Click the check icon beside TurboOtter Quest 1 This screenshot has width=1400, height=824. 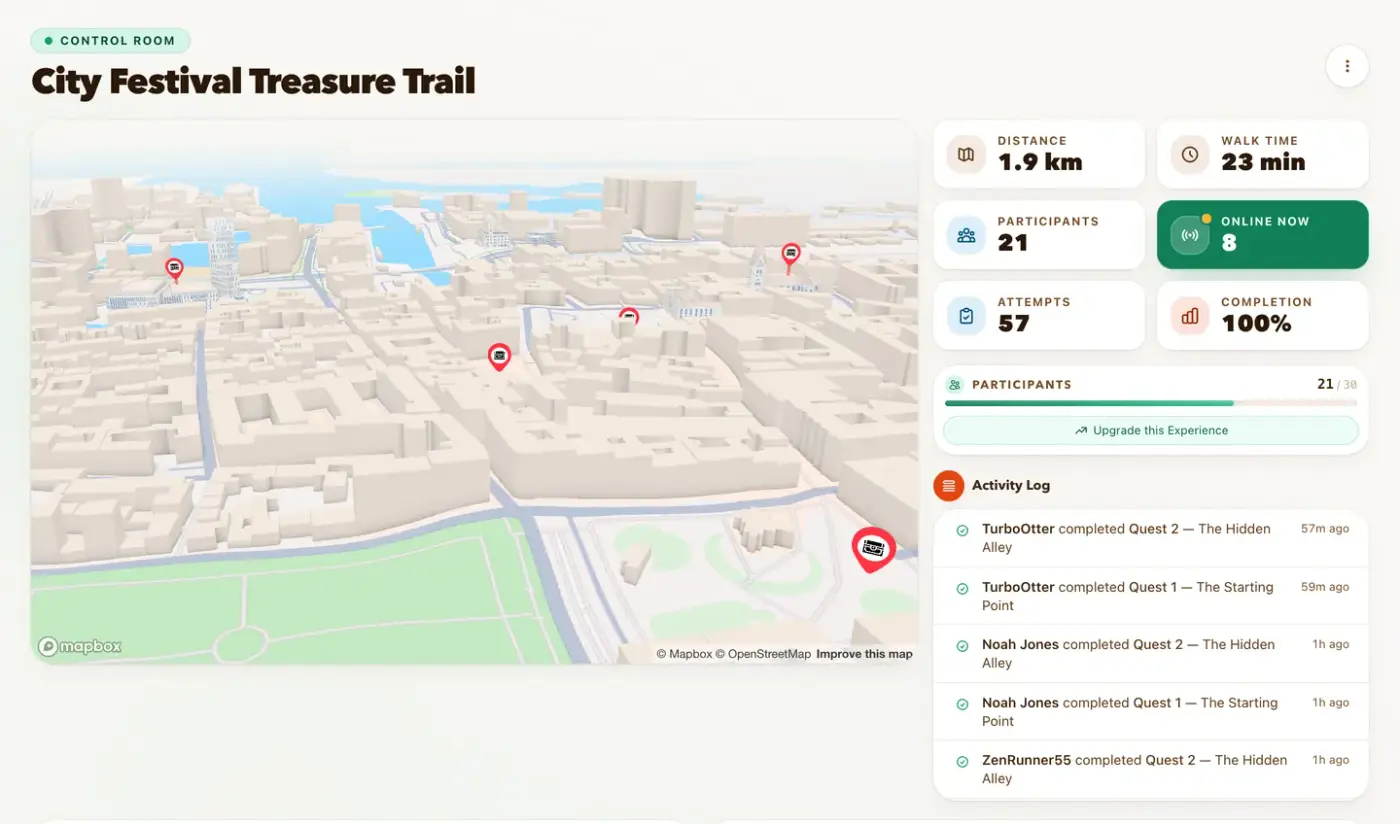(962, 588)
